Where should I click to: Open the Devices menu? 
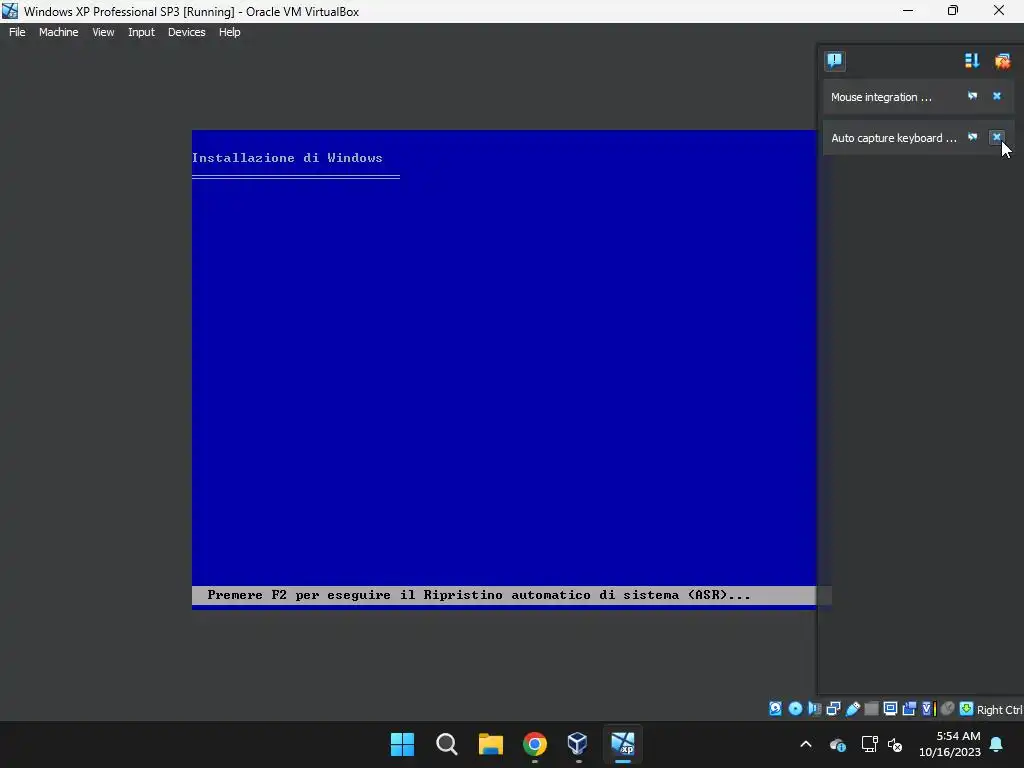coord(186,32)
